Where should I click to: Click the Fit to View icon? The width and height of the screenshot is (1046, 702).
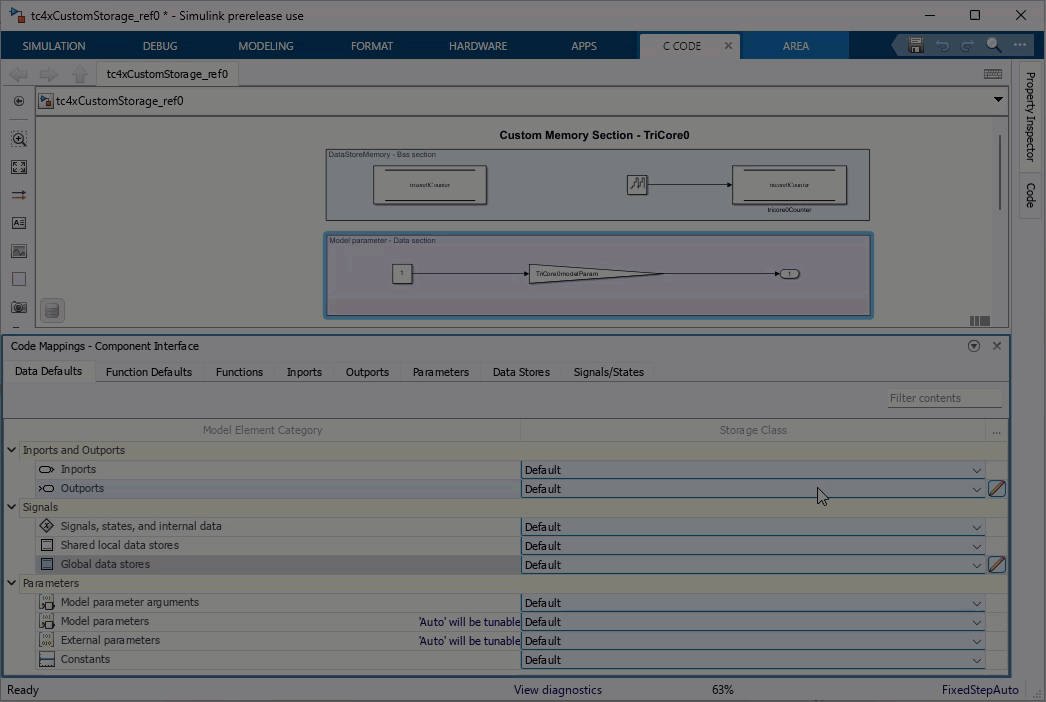tap(19, 167)
